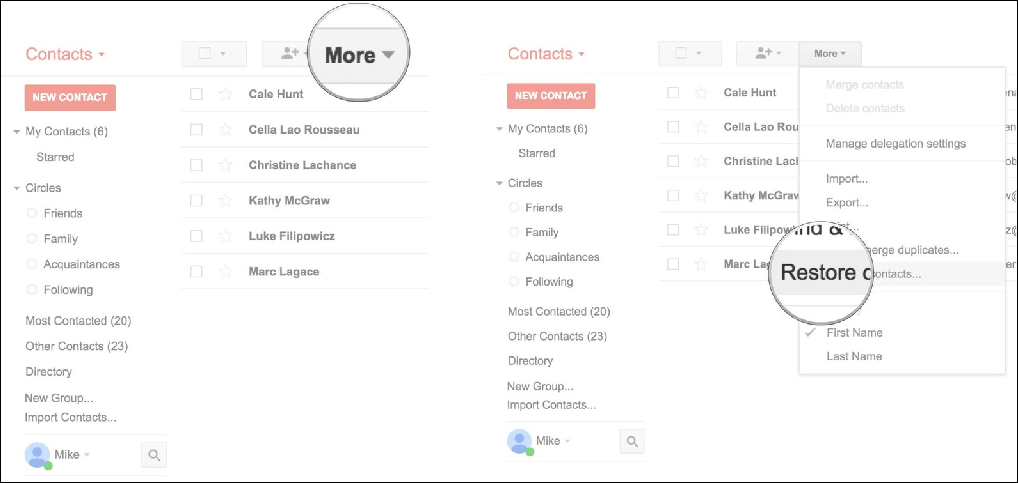This screenshot has height=483, width=1018.
Task: Star the Cale Hunt contact in left list
Action: pos(225,94)
